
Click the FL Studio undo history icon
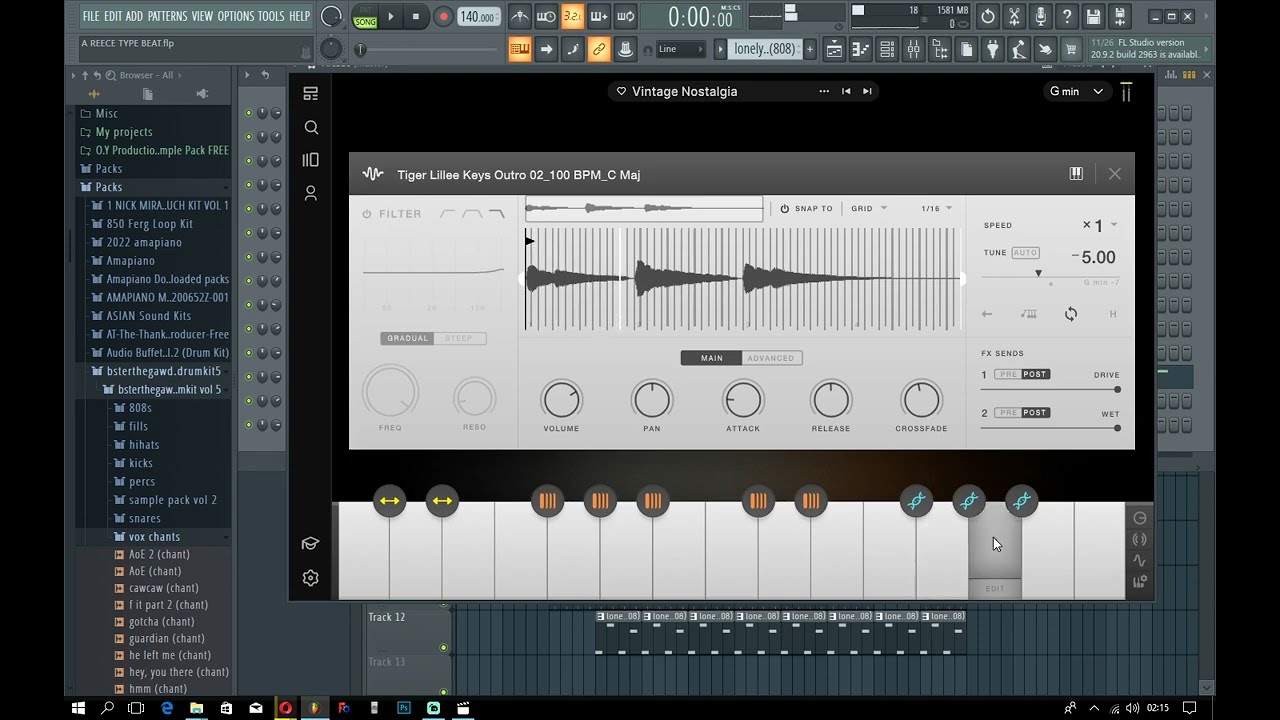(x=988, y=16)
